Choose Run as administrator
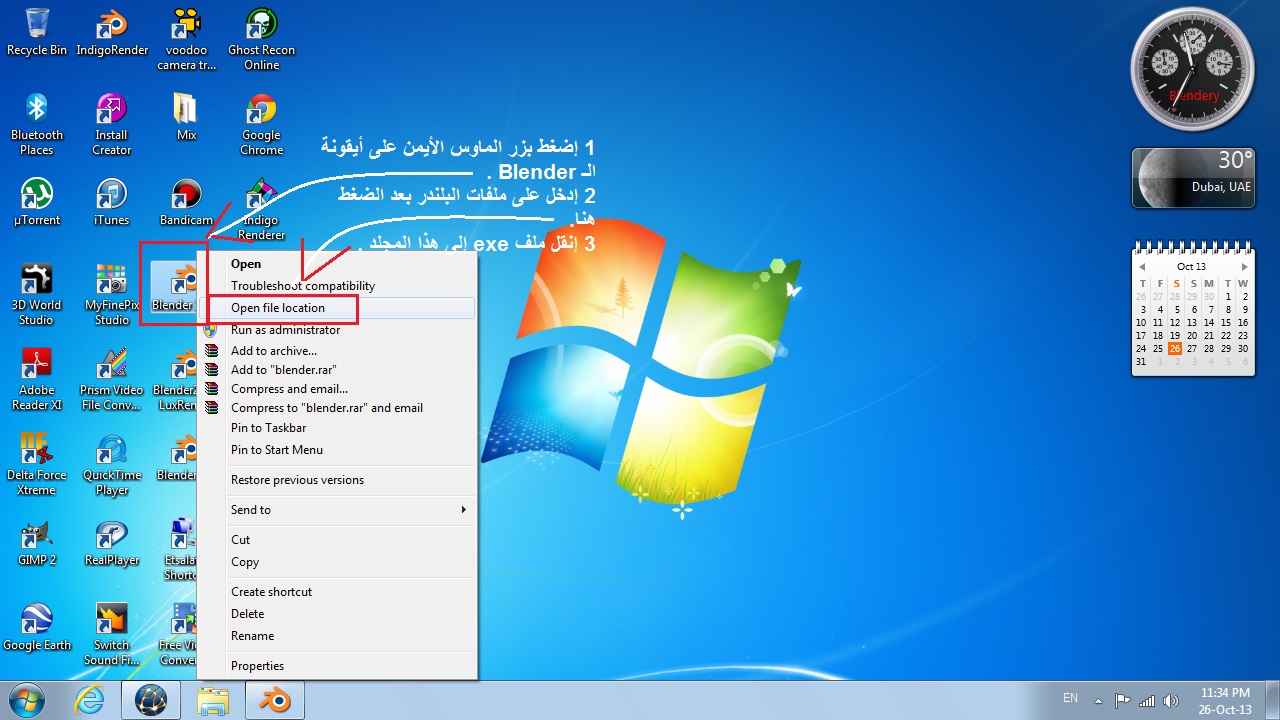This screenshot has width=1280, height=720. 338,330
